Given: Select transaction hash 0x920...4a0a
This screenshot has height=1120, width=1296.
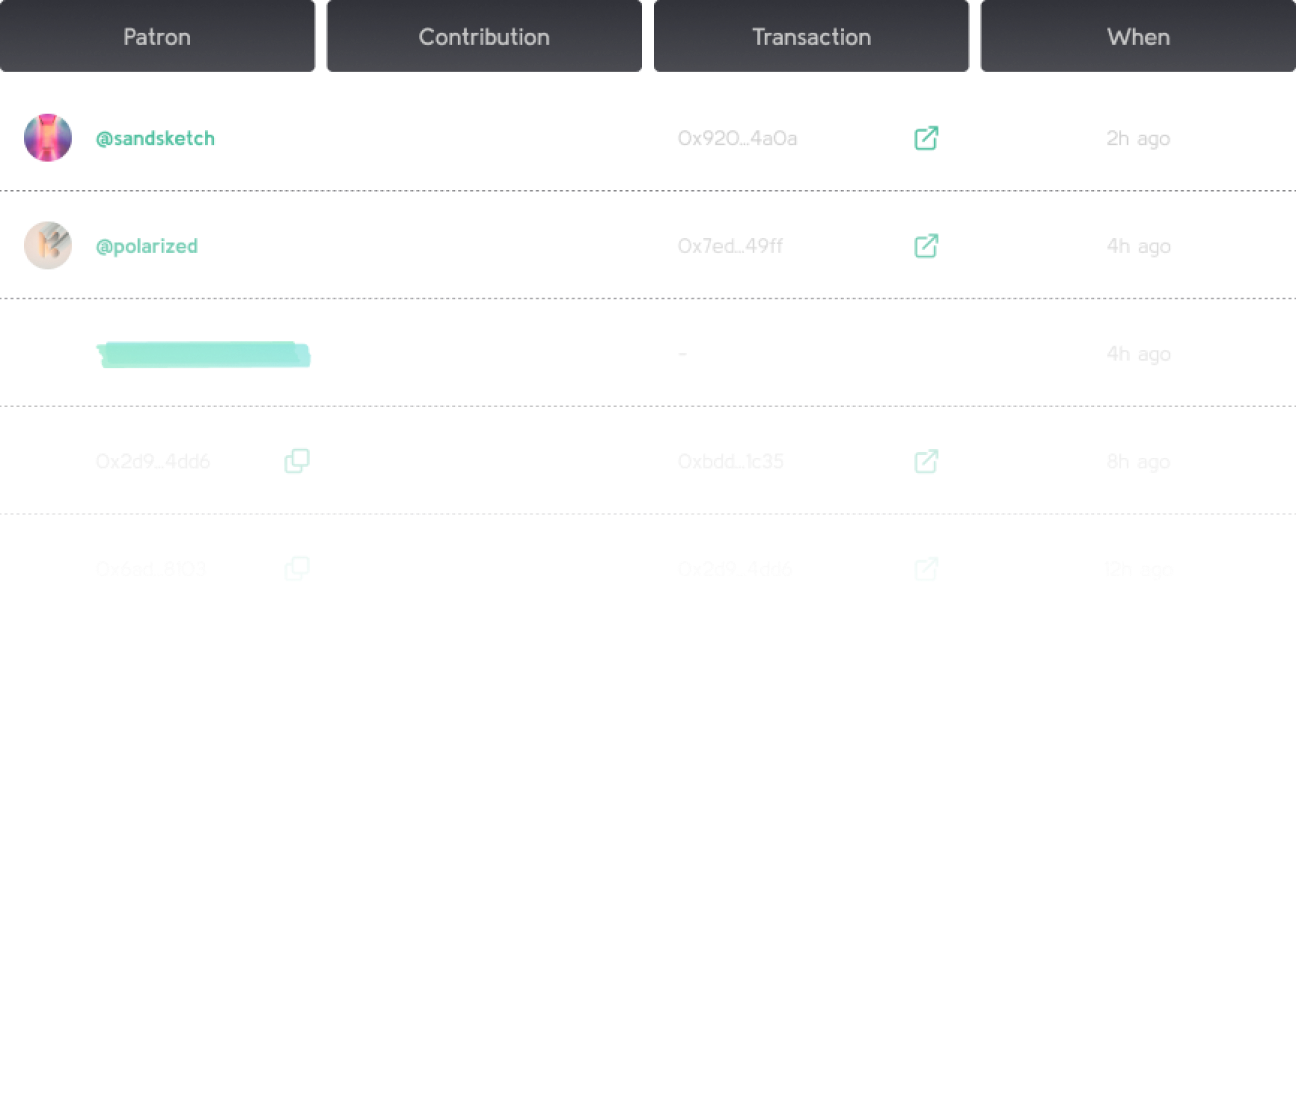Looking at the screenshot, I should (737, 138).
